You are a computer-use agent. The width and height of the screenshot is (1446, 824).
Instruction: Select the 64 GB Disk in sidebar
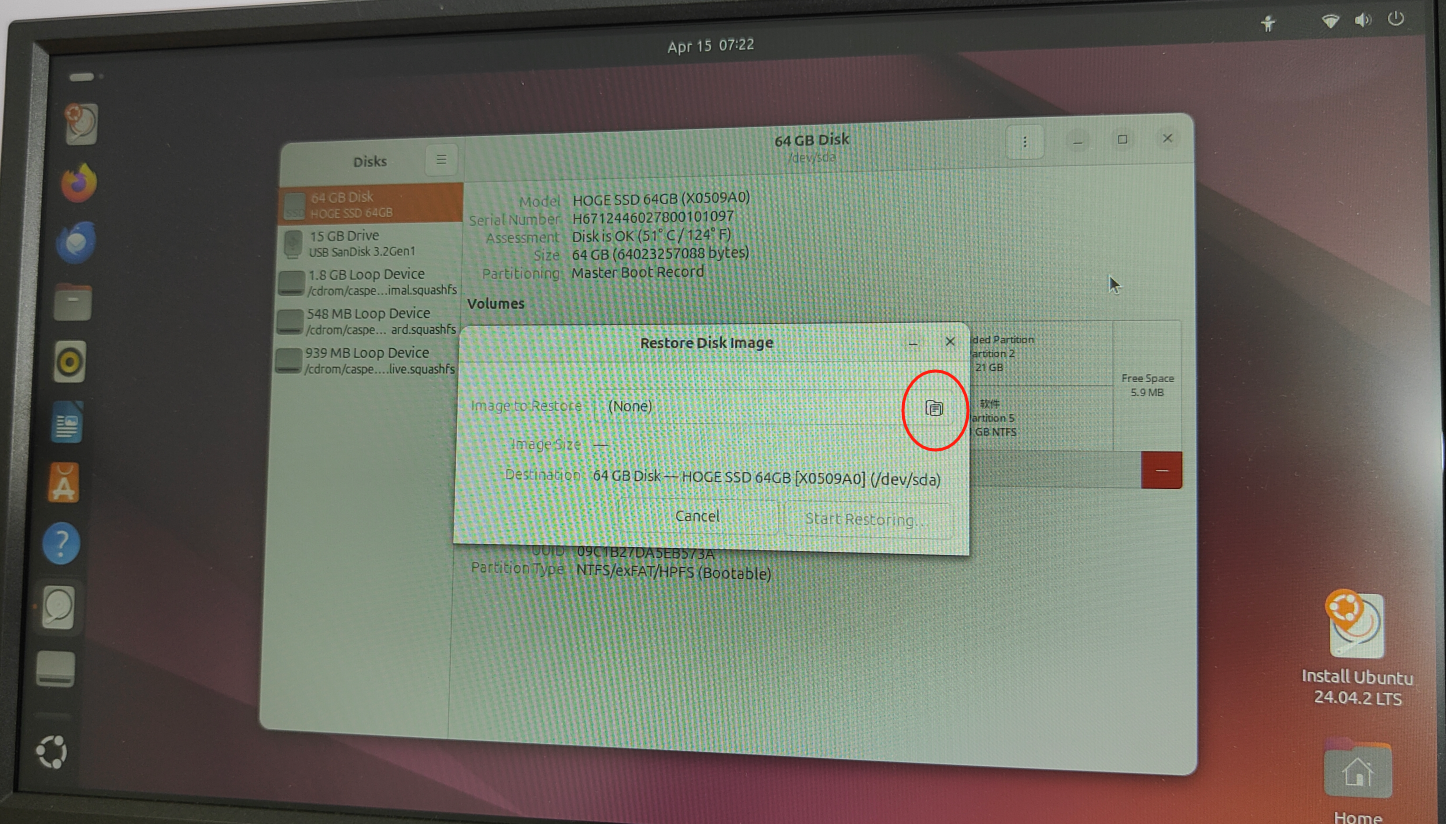369,204
